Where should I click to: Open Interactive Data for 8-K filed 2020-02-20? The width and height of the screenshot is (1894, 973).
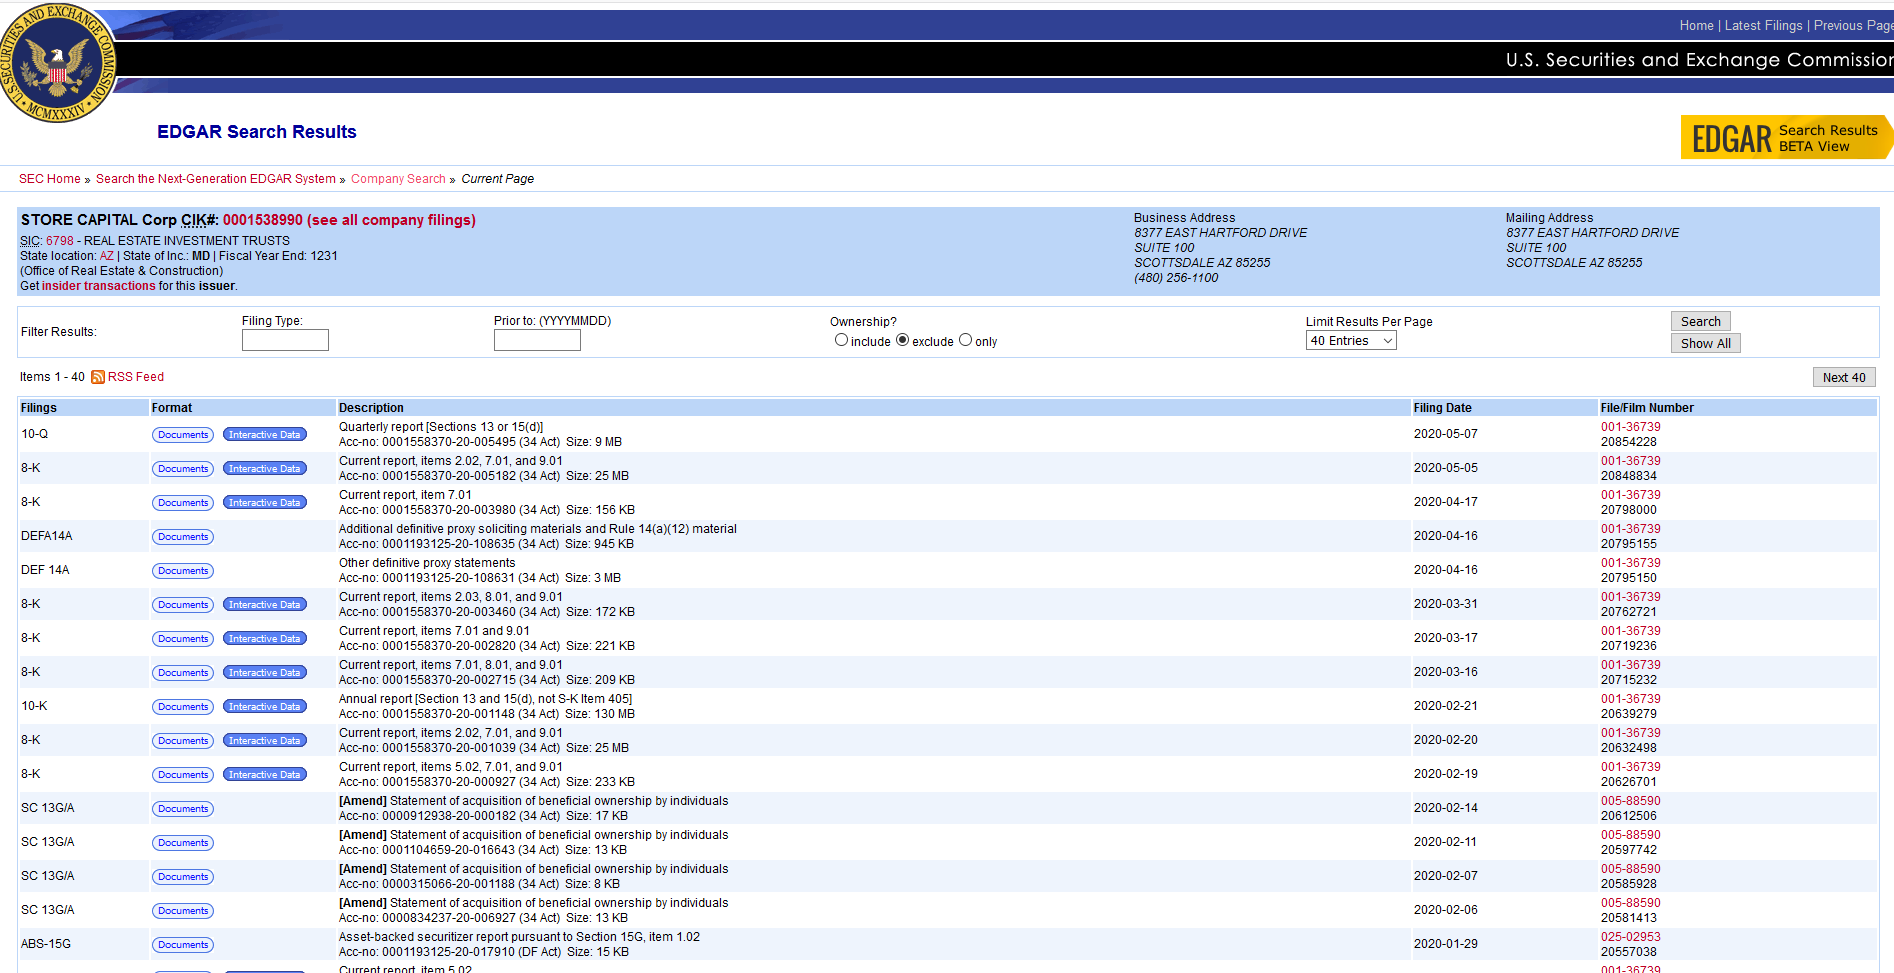(264, 741)
